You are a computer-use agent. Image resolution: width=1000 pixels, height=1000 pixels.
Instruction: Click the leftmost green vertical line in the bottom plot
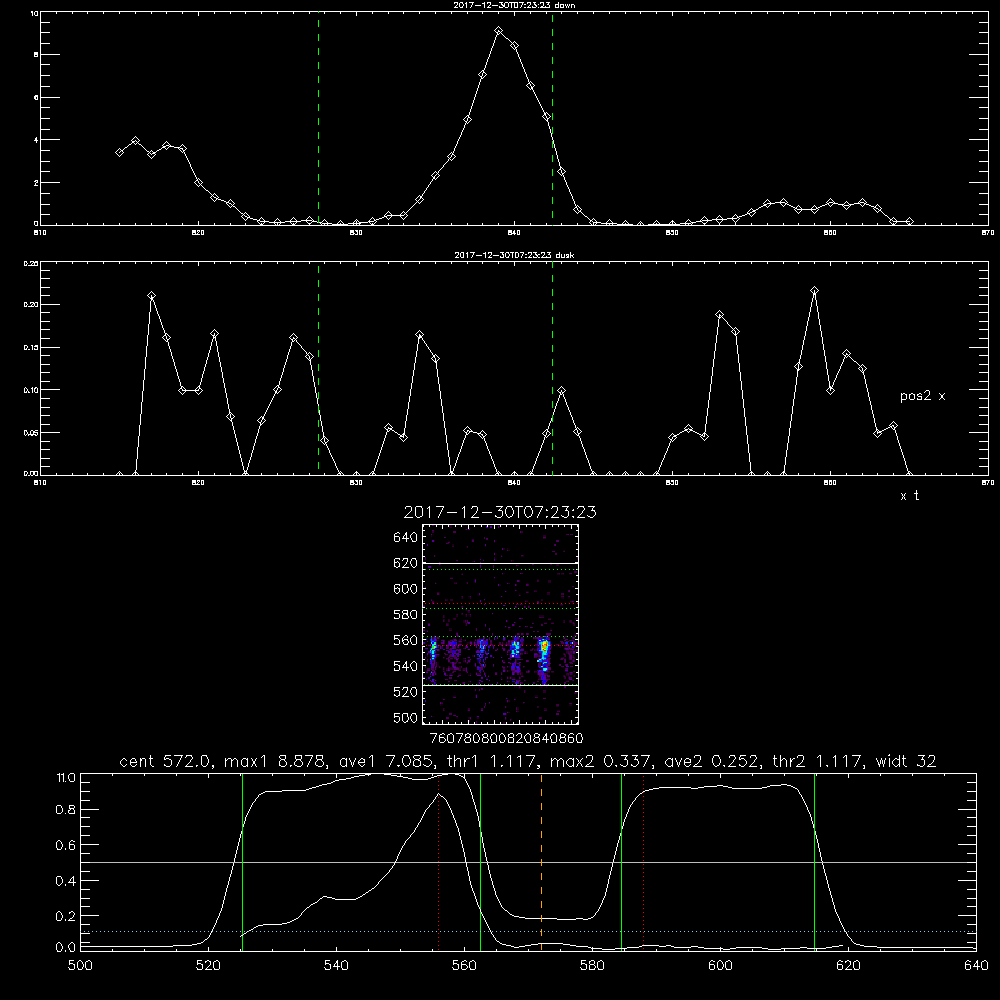click(x=242, y=860)
